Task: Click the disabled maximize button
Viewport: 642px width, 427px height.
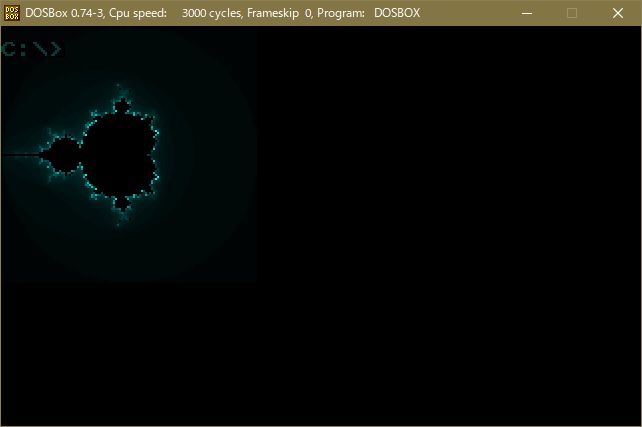Action: click(x=572, y=13)
